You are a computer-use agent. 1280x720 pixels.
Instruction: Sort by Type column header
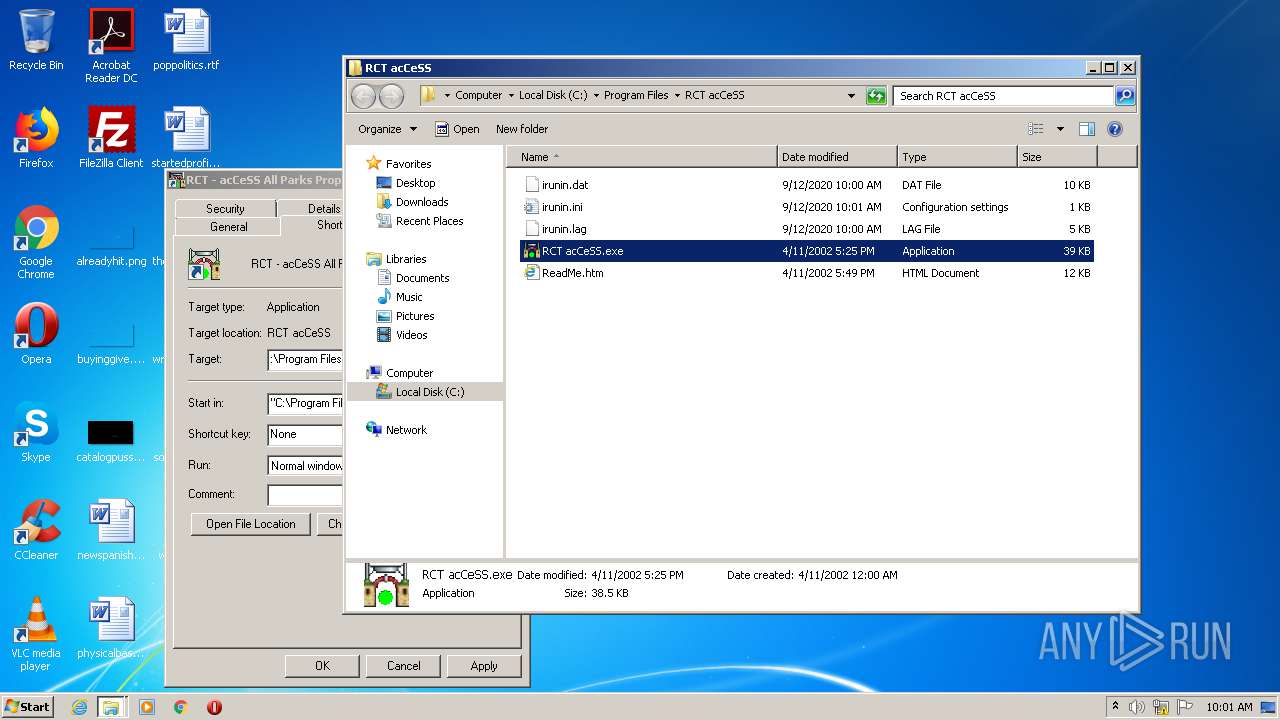(957, 157)
